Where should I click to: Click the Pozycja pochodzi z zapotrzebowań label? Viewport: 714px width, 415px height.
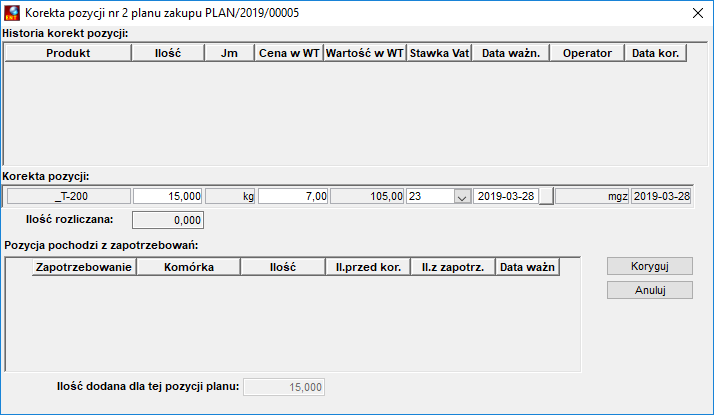101,245
